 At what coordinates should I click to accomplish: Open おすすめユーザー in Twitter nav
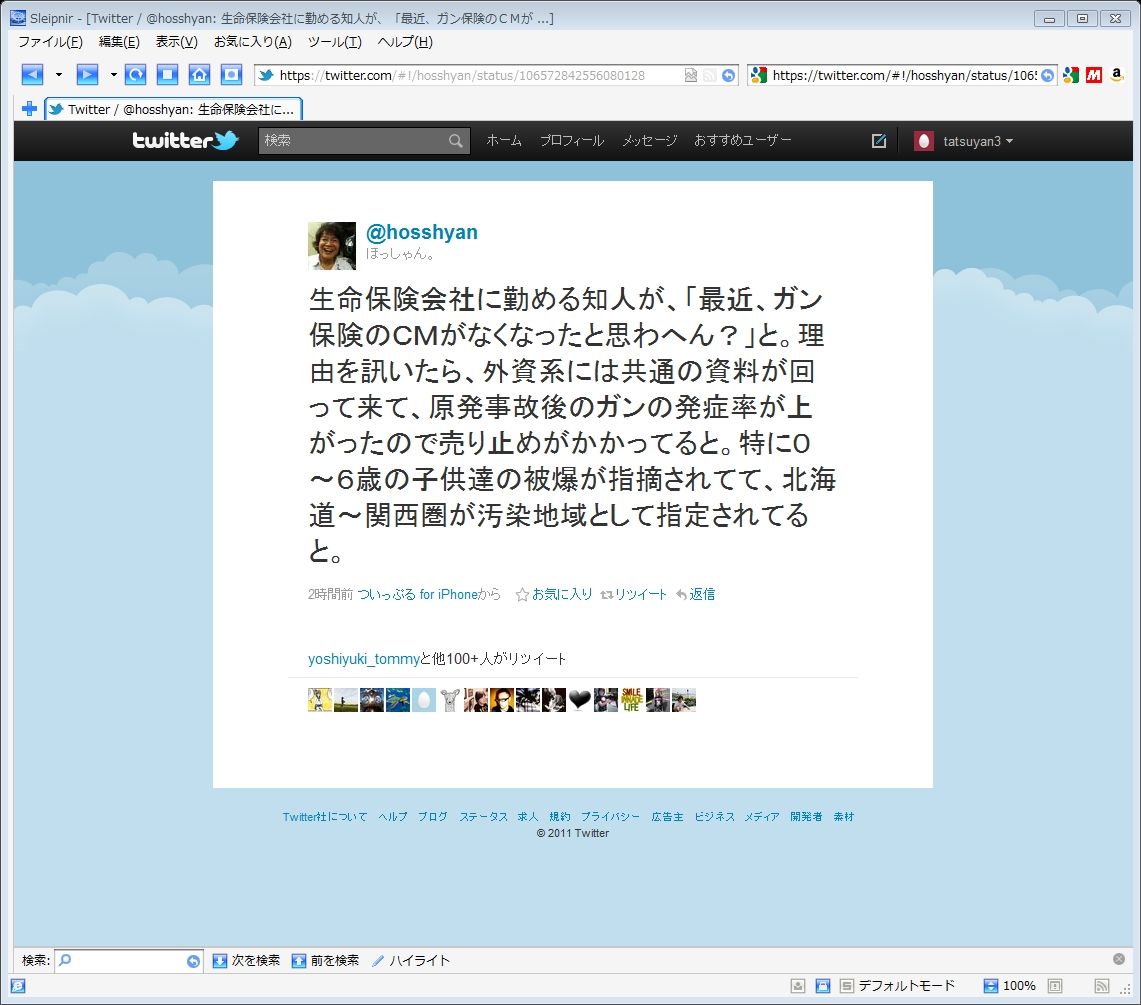(742, 140)
